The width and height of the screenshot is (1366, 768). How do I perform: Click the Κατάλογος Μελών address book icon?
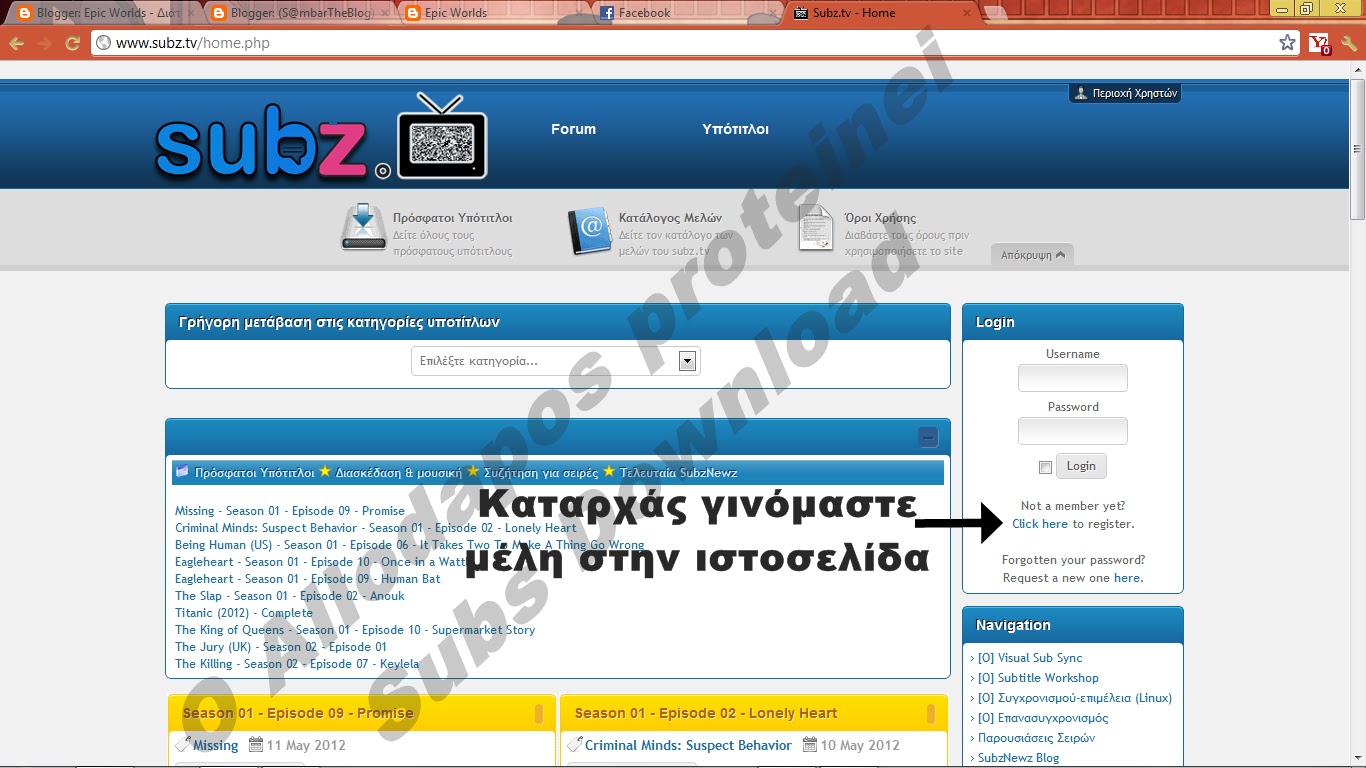click(x=589, y=230)
